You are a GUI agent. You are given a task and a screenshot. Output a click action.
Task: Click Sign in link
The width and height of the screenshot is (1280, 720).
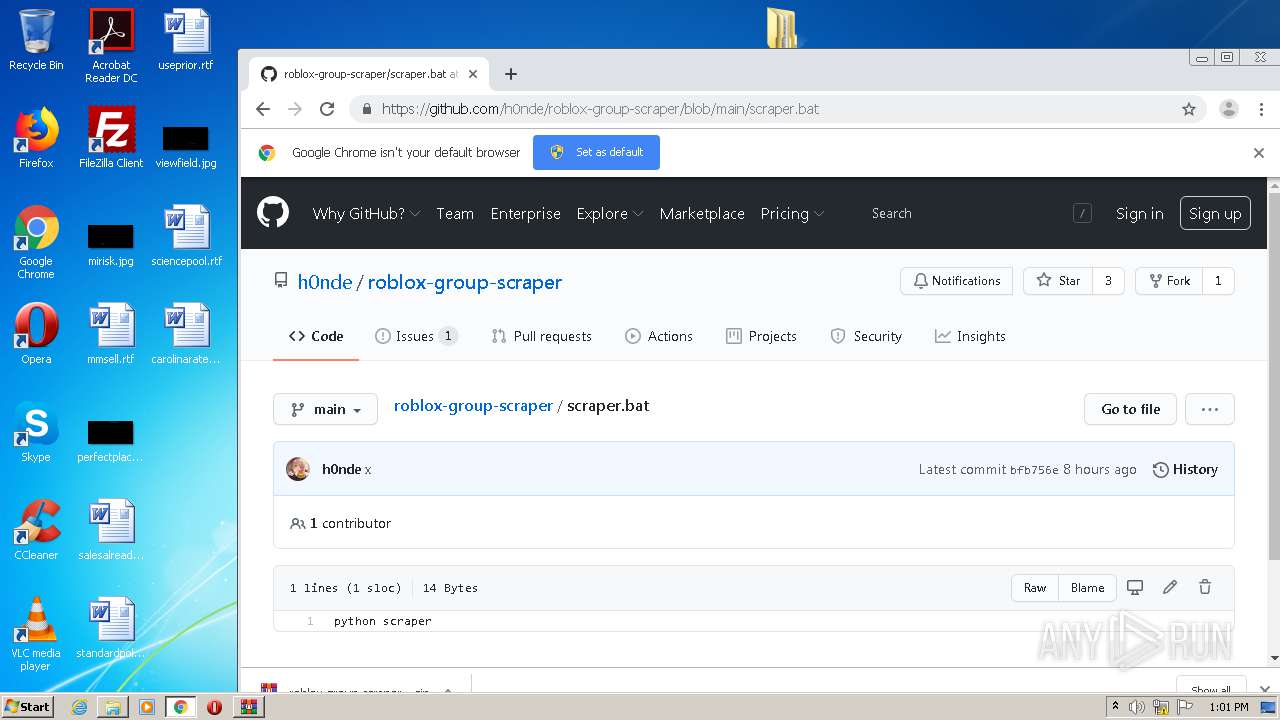(1140, 213)
